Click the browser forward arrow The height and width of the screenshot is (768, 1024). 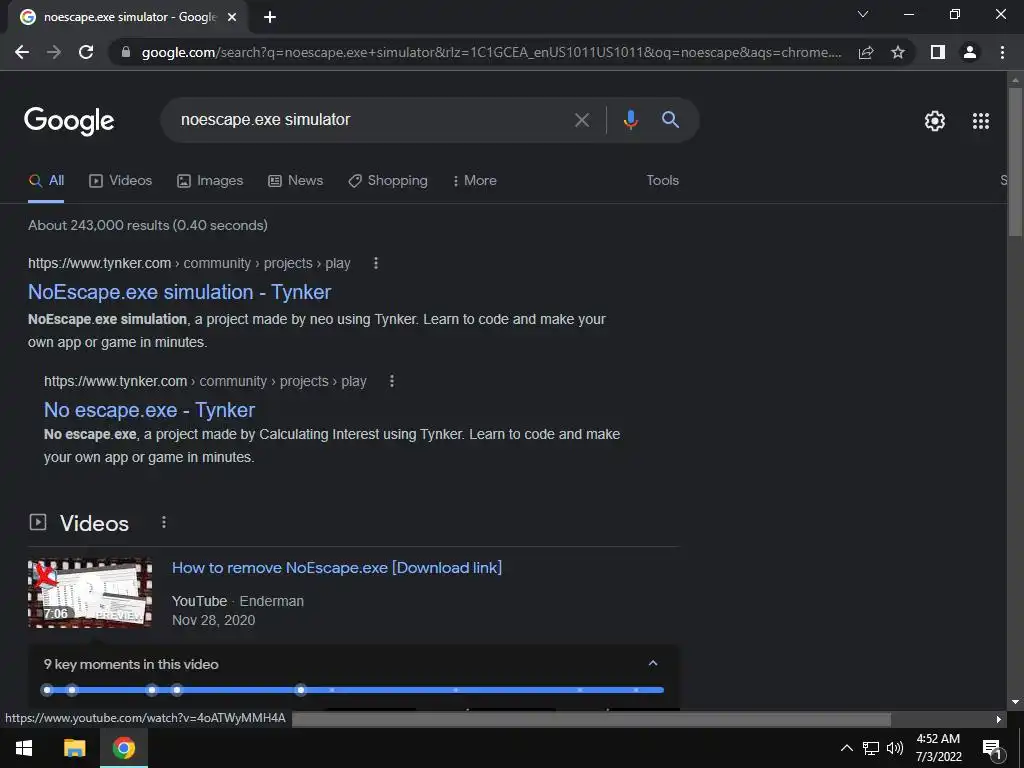tap(54, 52)
